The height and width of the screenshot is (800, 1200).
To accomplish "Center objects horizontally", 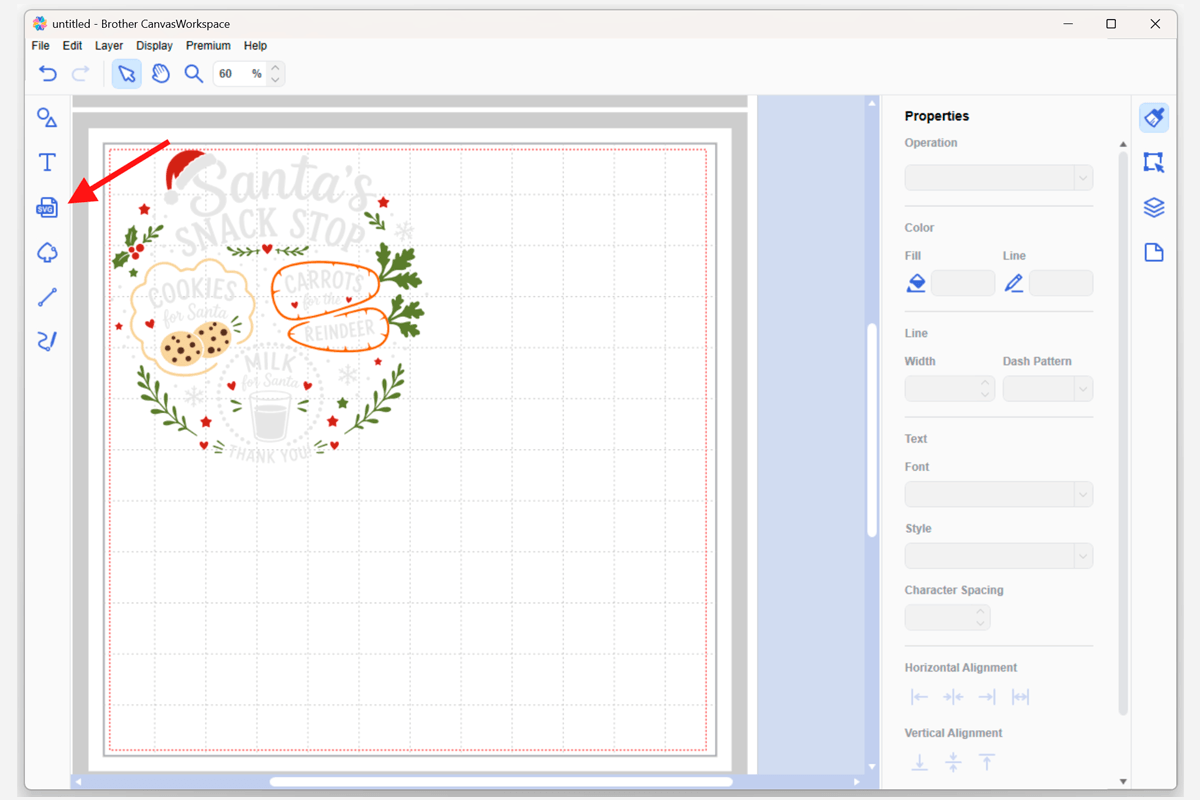I will tap(953, 697).
